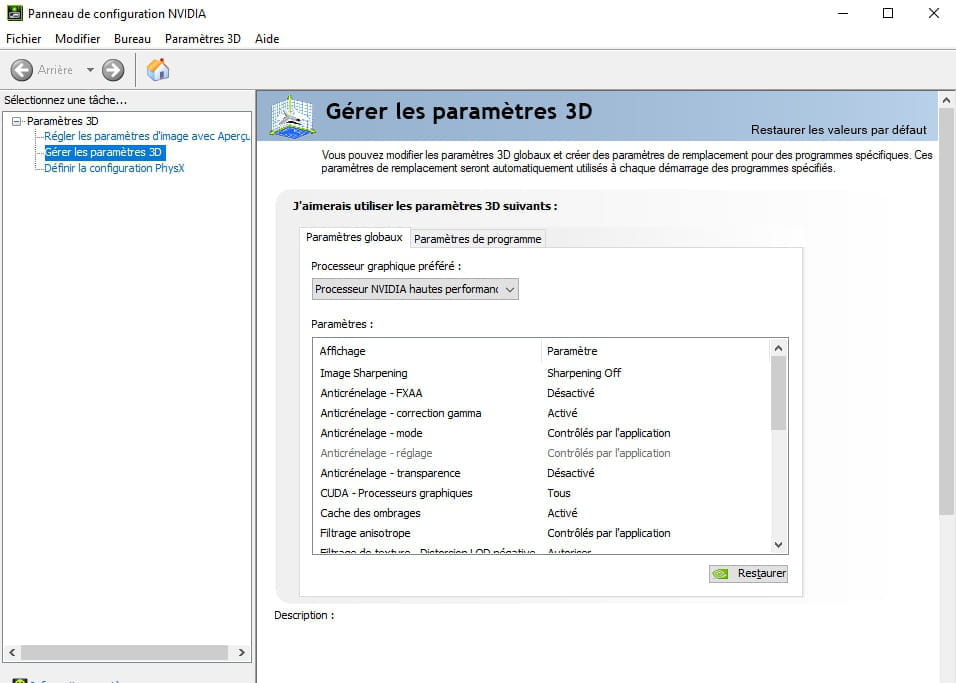Screen dimensions: 956x683
Task: Click the Affichage column header
Action: pyautogui.click(x=427, y=351)
